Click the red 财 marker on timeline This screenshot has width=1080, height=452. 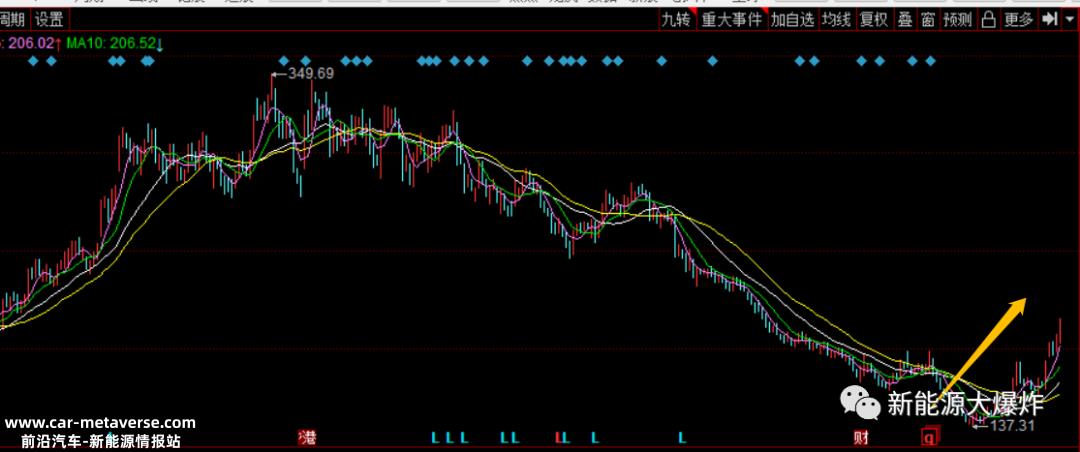click(x=861, y=437)
